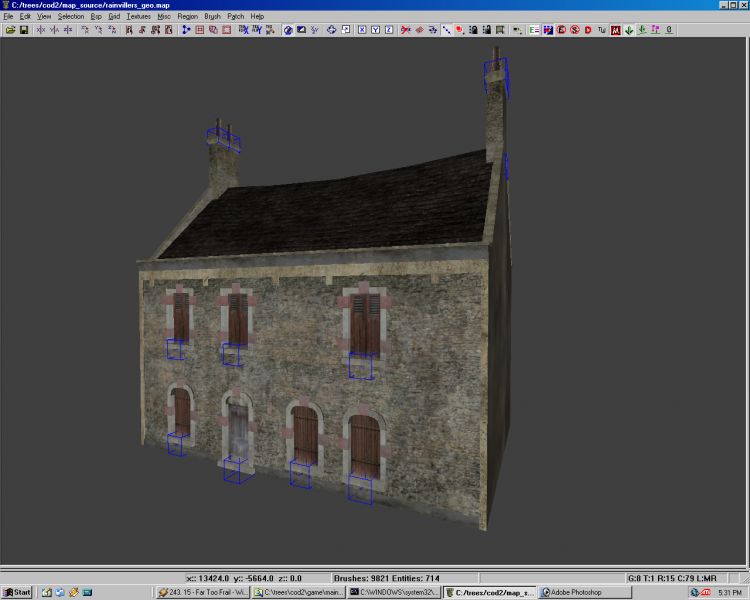Click the first quick launch icon
This screenshot has width=750, height=600.
[46, 592]
